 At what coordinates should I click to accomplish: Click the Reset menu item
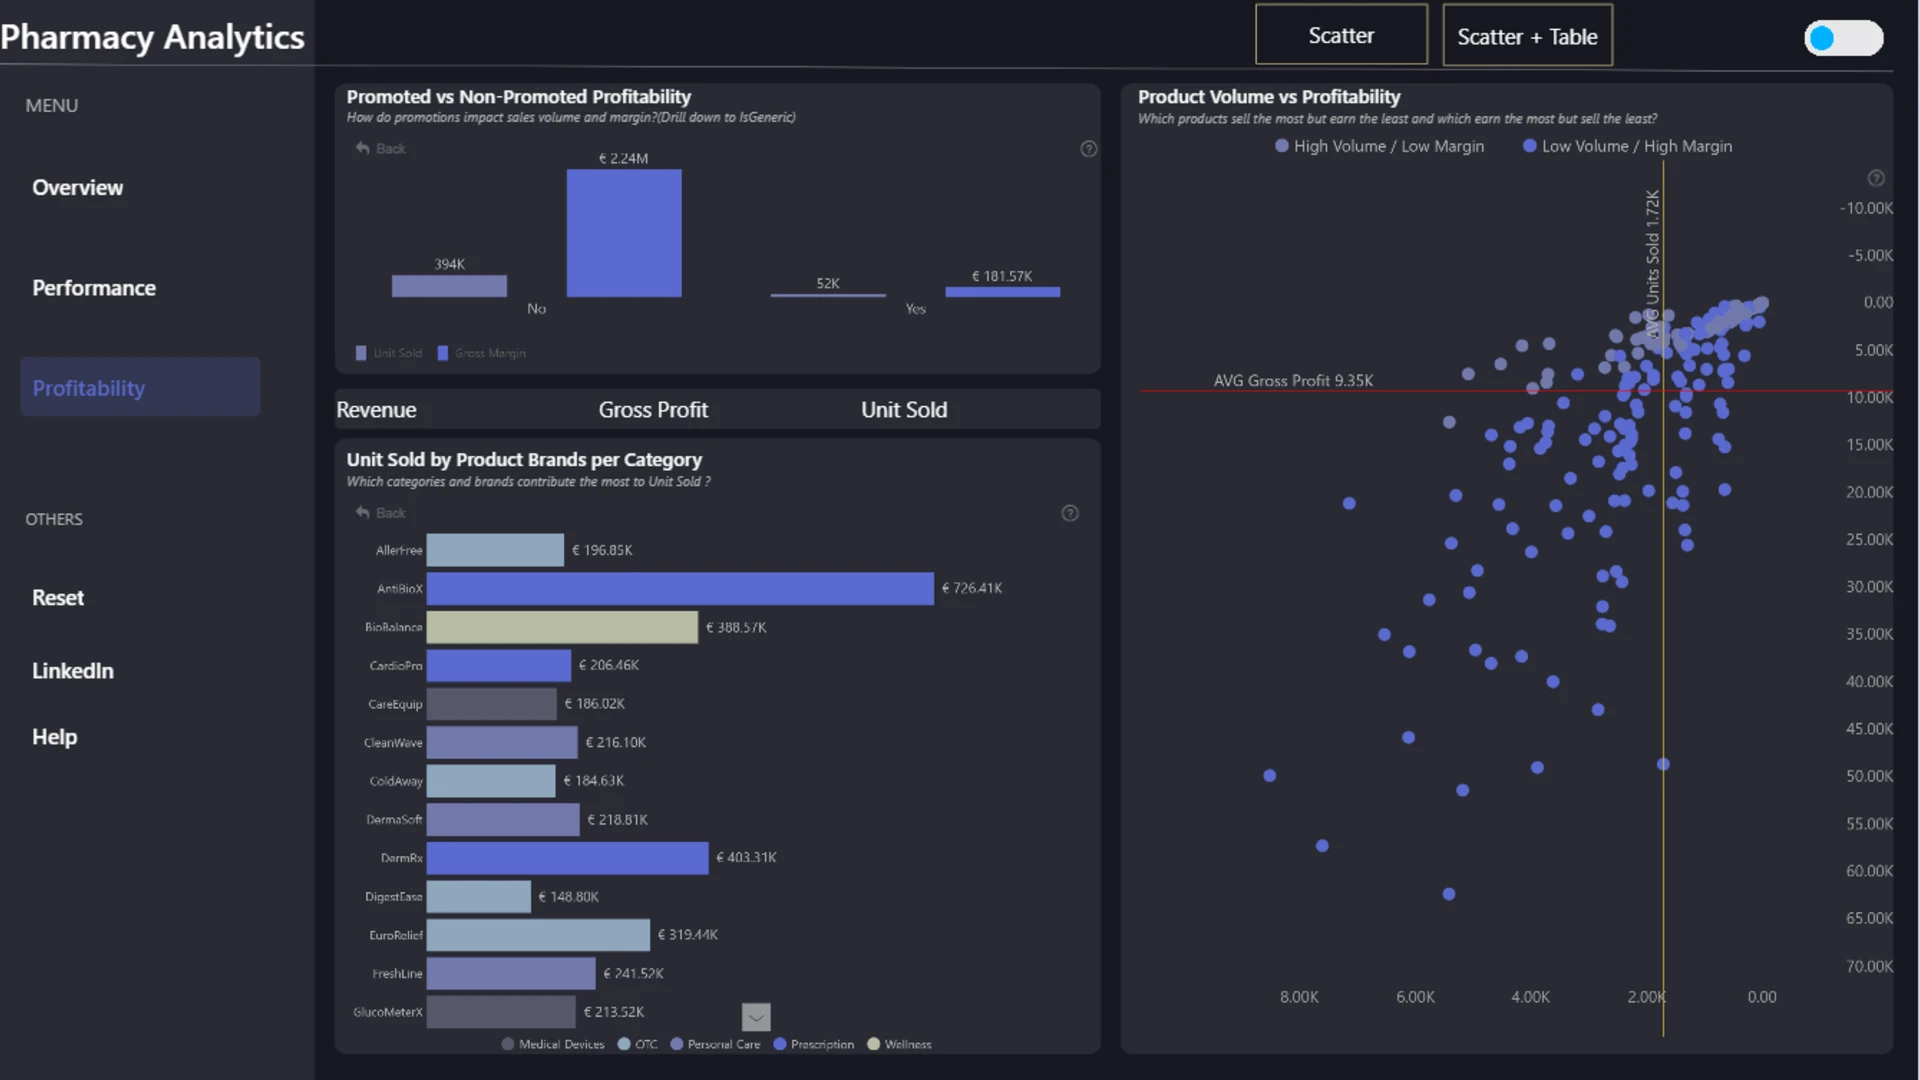pyautogui.click(x=58, y=598)
